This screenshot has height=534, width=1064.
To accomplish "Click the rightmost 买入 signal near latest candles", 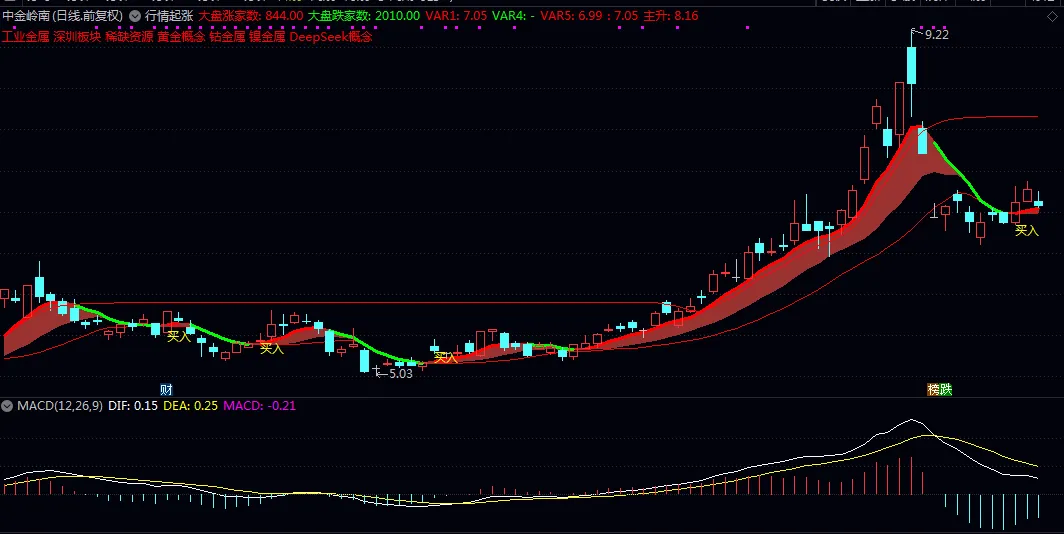I will [x=1027, y=231].
